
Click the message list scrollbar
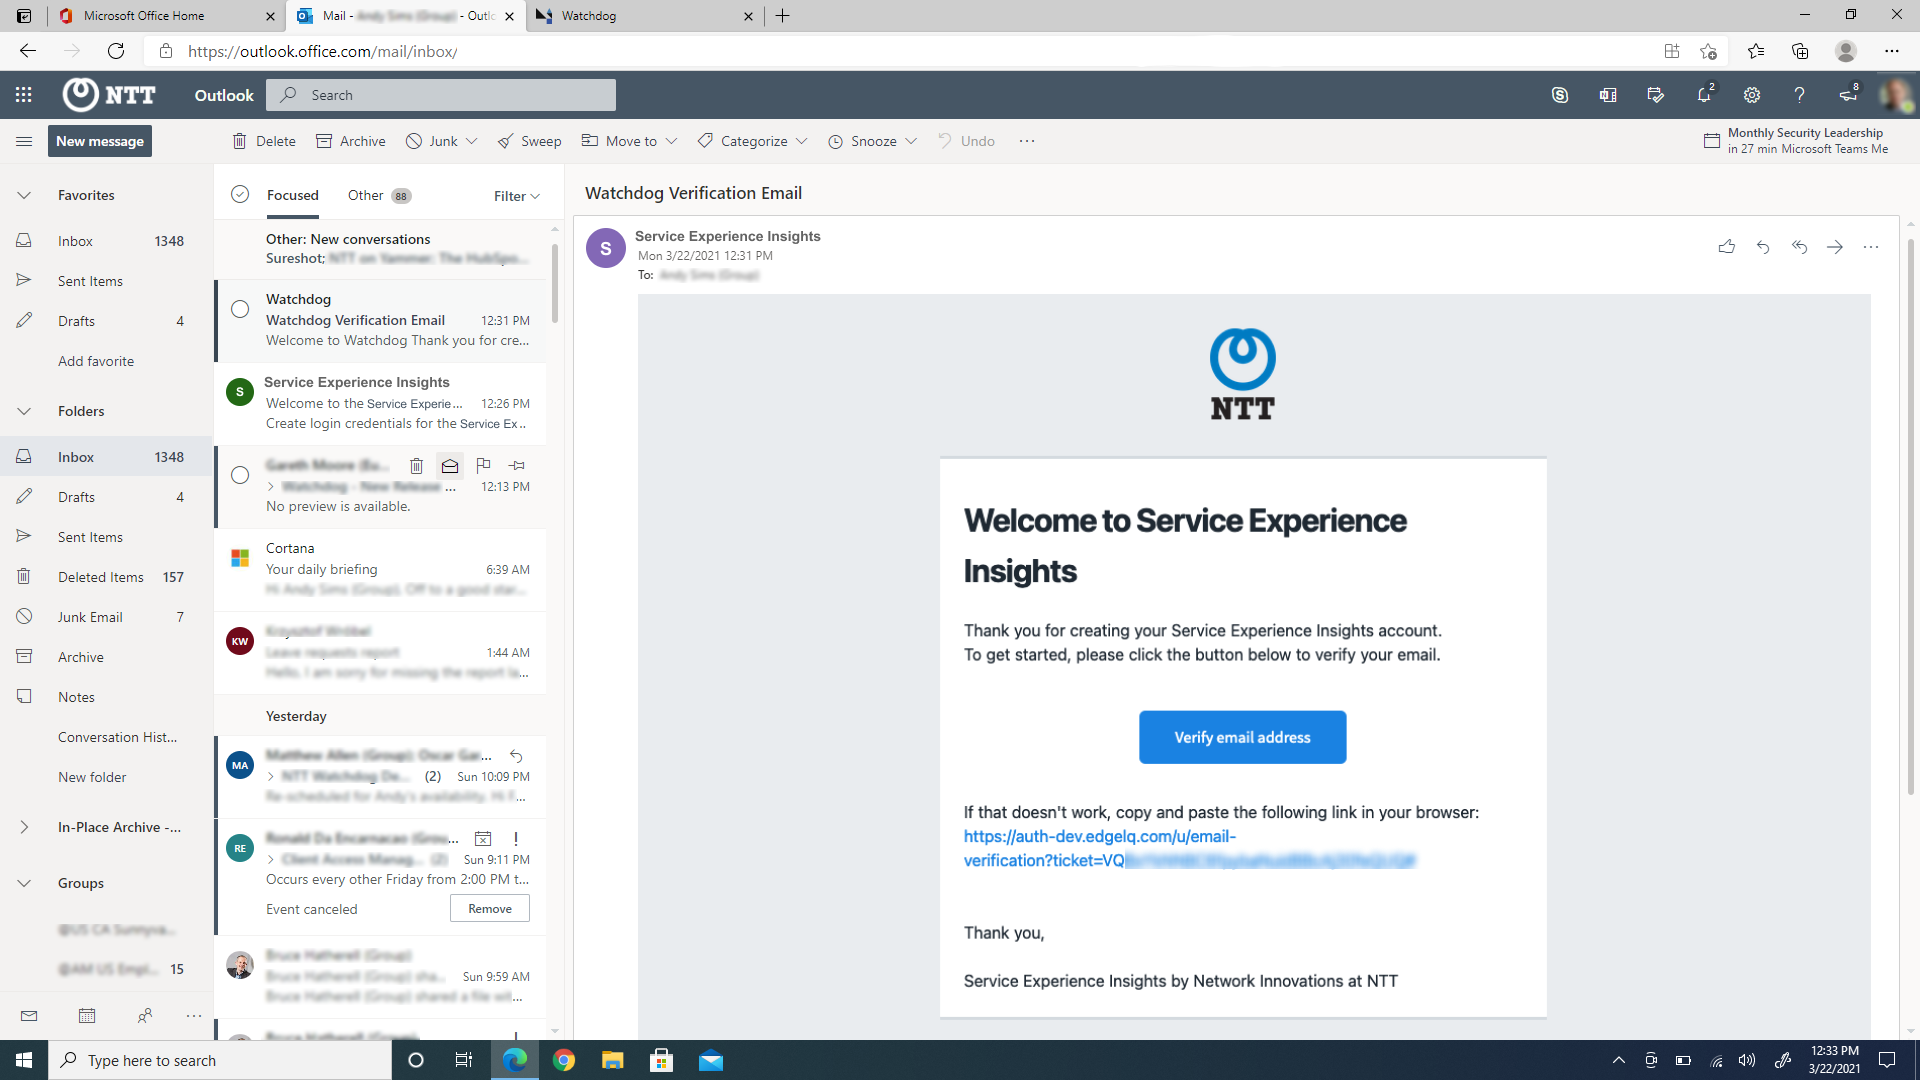tap(555, 282)
